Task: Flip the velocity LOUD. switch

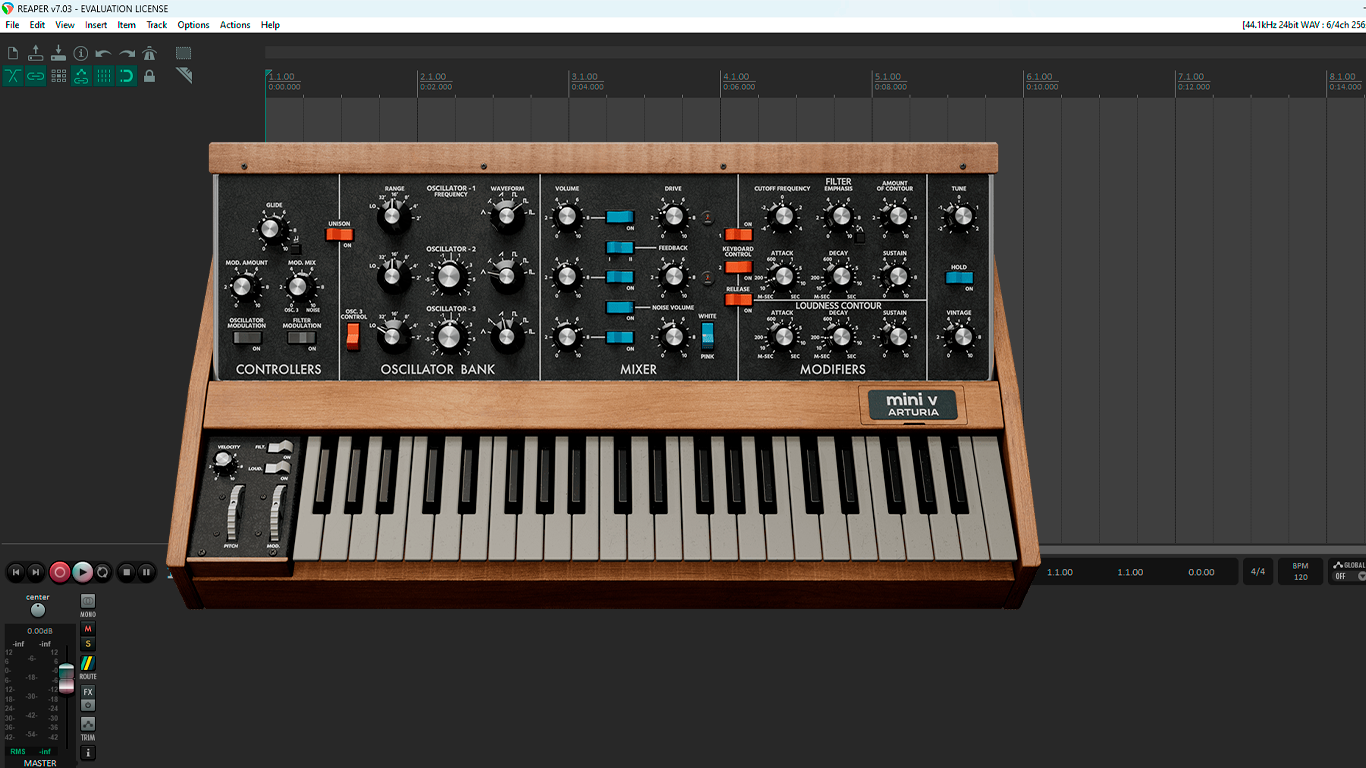Action: tap(279, 467)
